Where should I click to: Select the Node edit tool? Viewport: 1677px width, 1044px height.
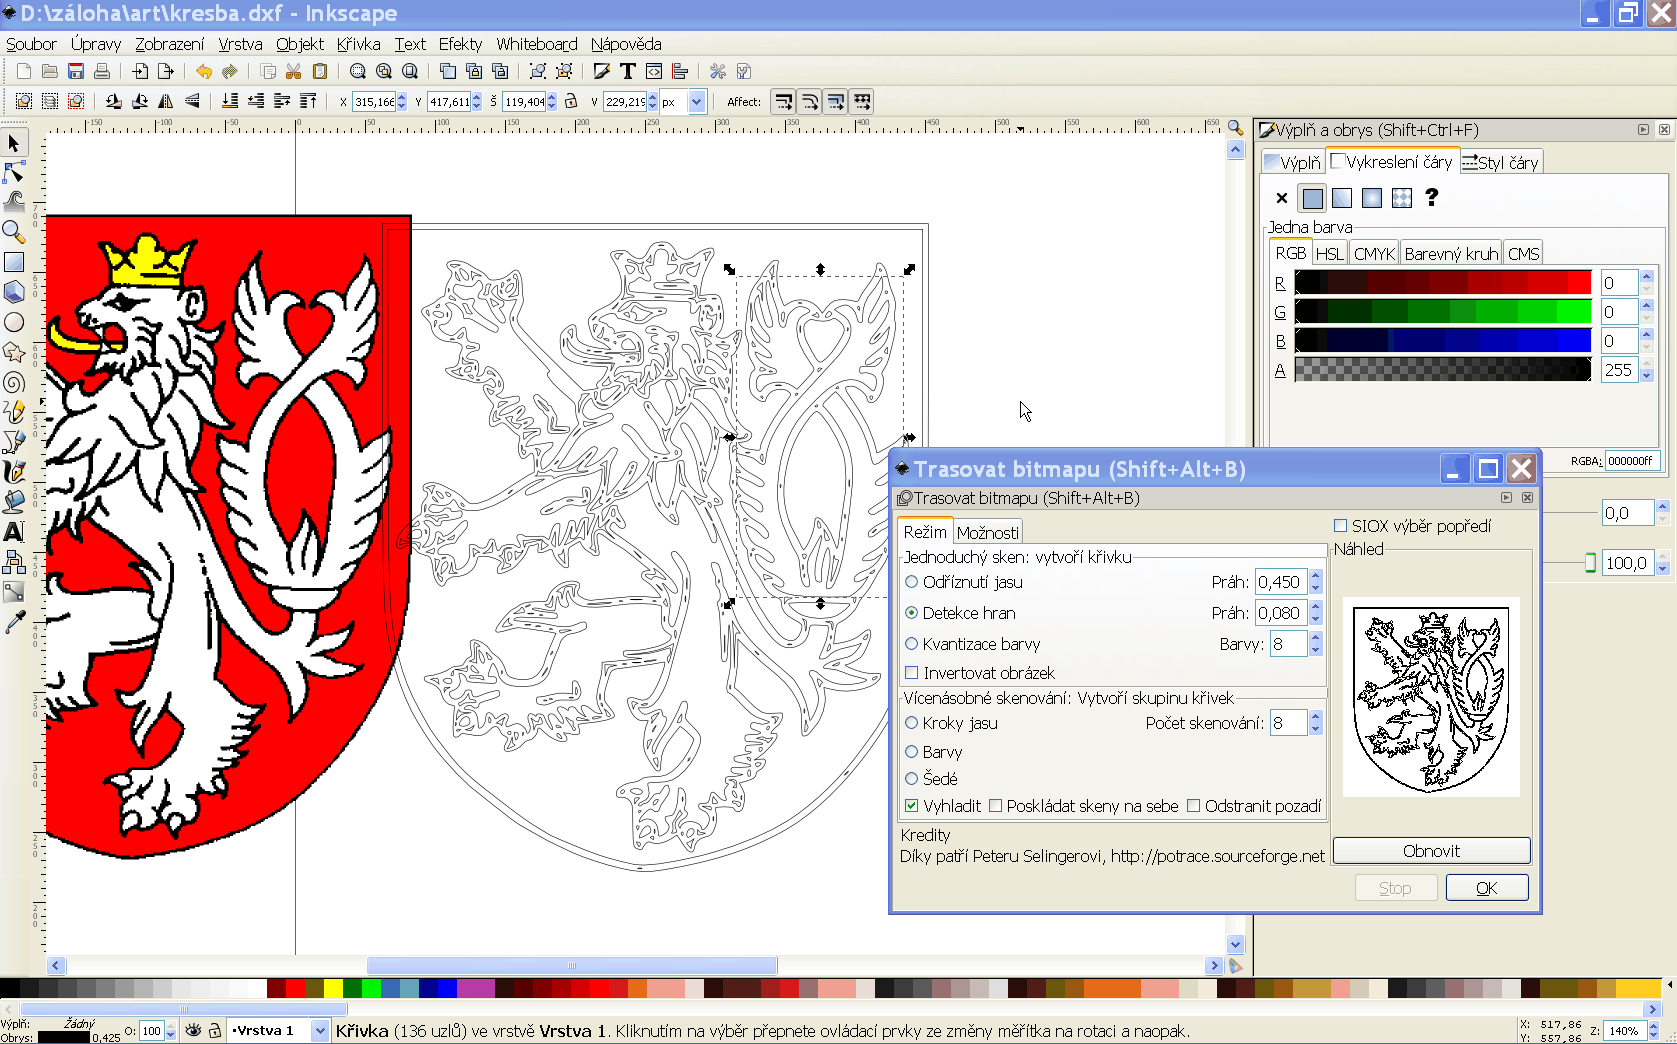[14, 173]
